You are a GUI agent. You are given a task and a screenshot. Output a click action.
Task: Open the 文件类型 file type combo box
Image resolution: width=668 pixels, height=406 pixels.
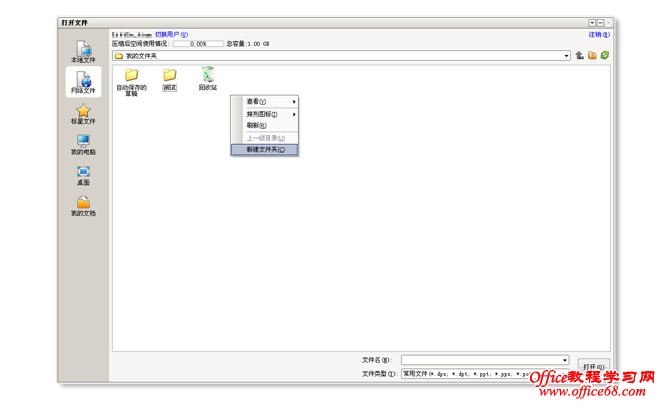click(485, 374)
